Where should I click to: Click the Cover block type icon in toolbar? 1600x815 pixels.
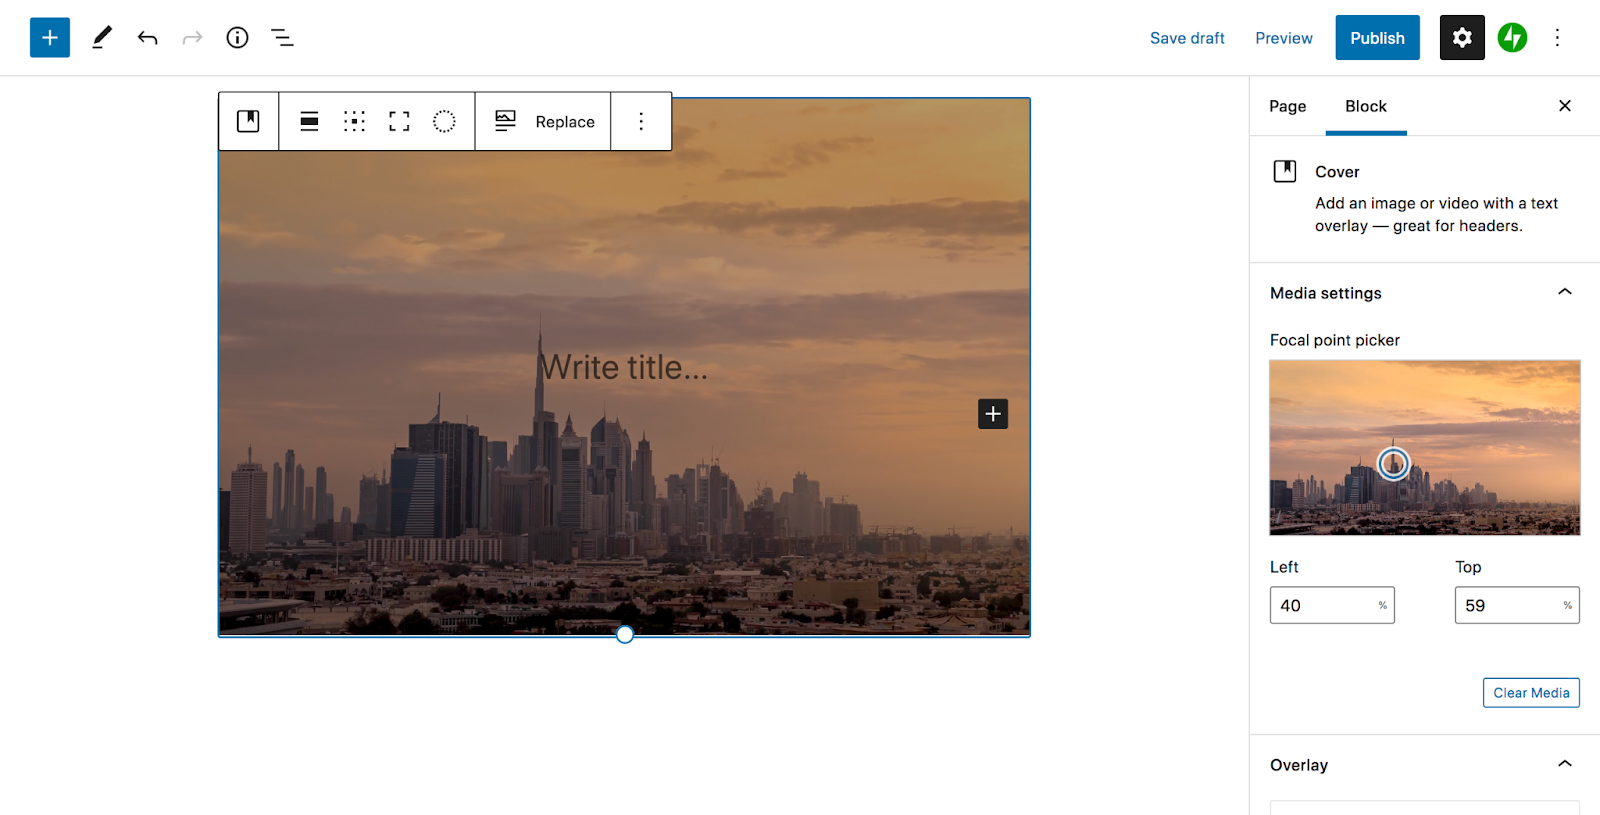click(x=248, y=121)
